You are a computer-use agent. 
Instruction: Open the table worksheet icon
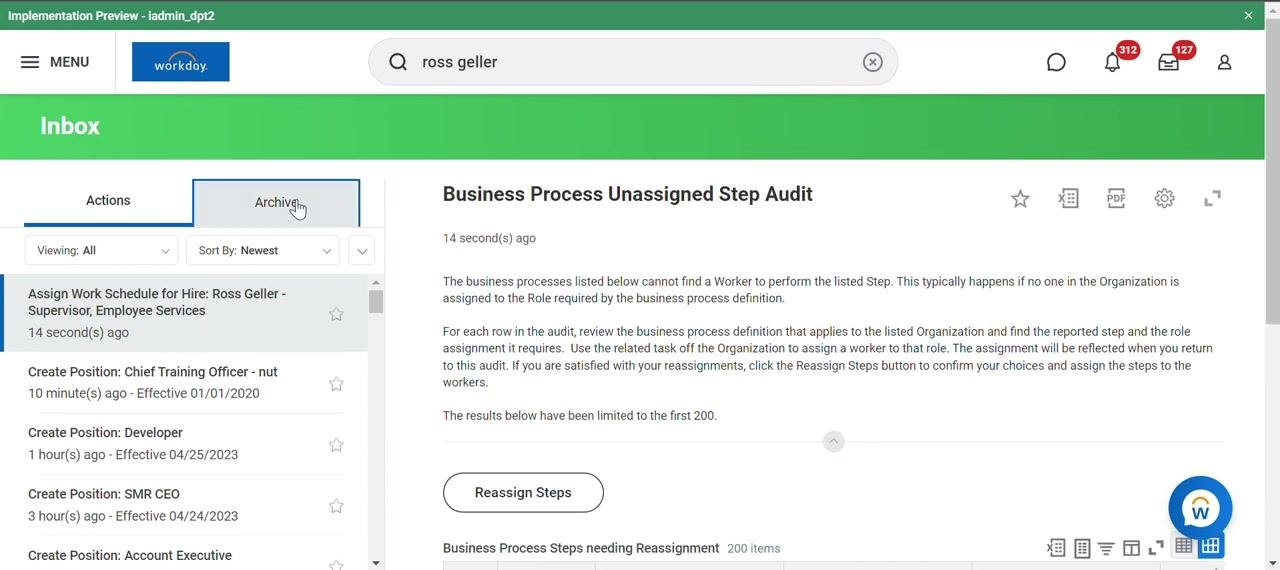tap(1082, 548)
